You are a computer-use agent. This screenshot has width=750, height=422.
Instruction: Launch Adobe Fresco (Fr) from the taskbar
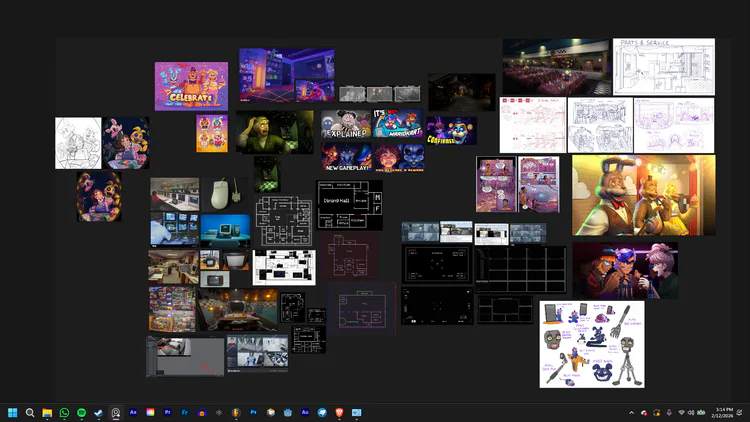(x=185, y=412)
